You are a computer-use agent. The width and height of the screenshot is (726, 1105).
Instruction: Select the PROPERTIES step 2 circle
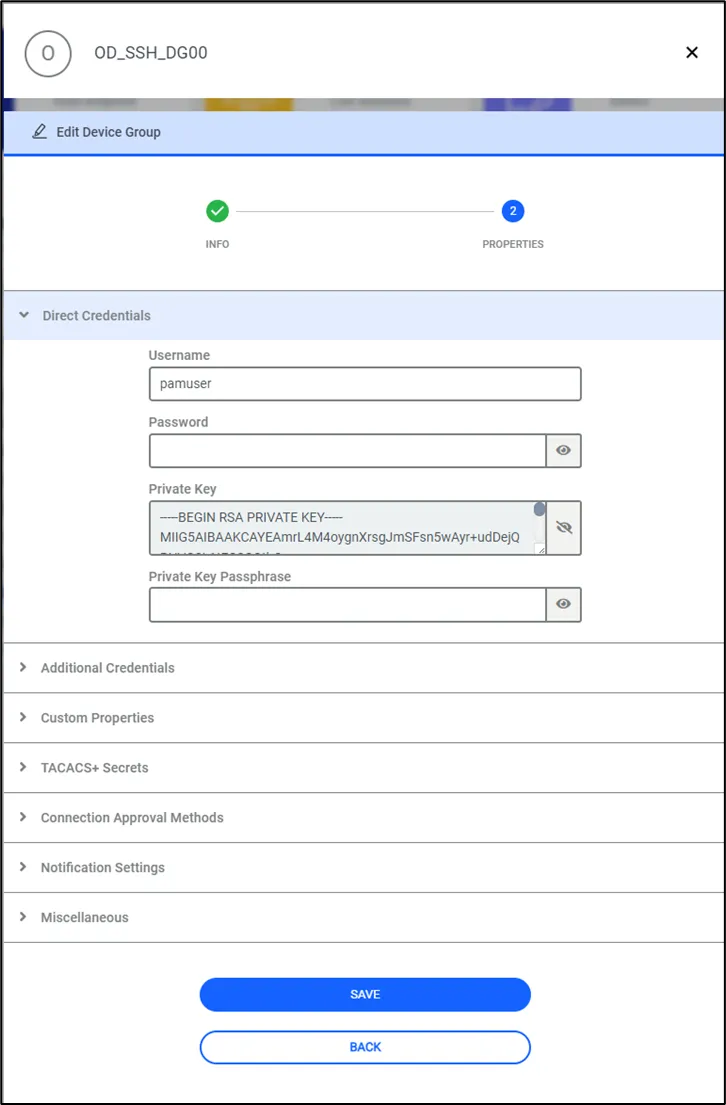[x=512, y=211]
